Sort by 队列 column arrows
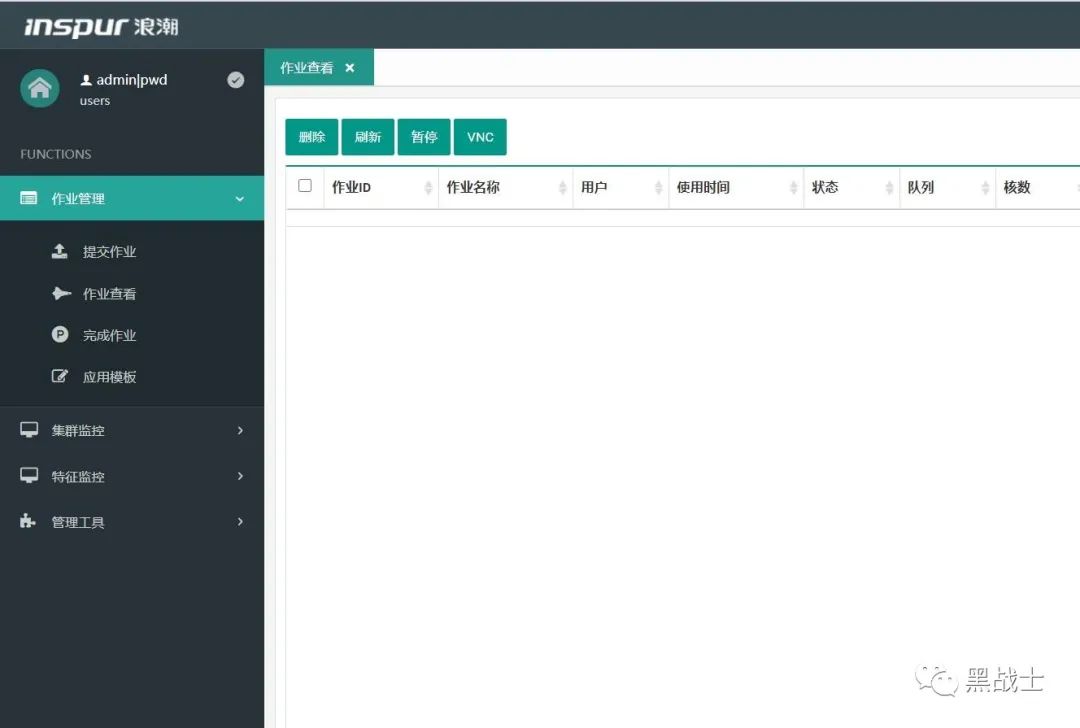This screenshot has height=728, width=1080. (986, 187)
